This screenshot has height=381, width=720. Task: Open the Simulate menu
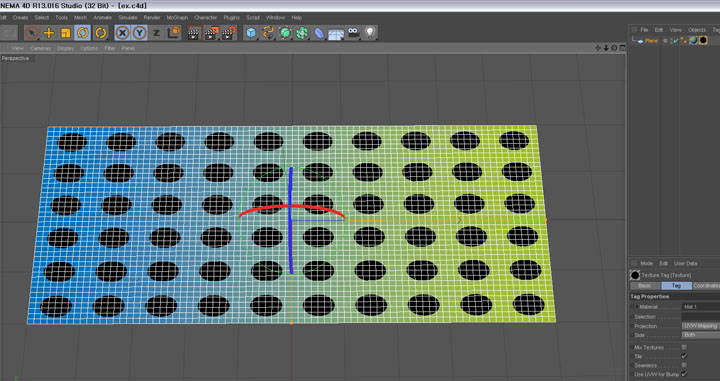(x=128, y=17)
